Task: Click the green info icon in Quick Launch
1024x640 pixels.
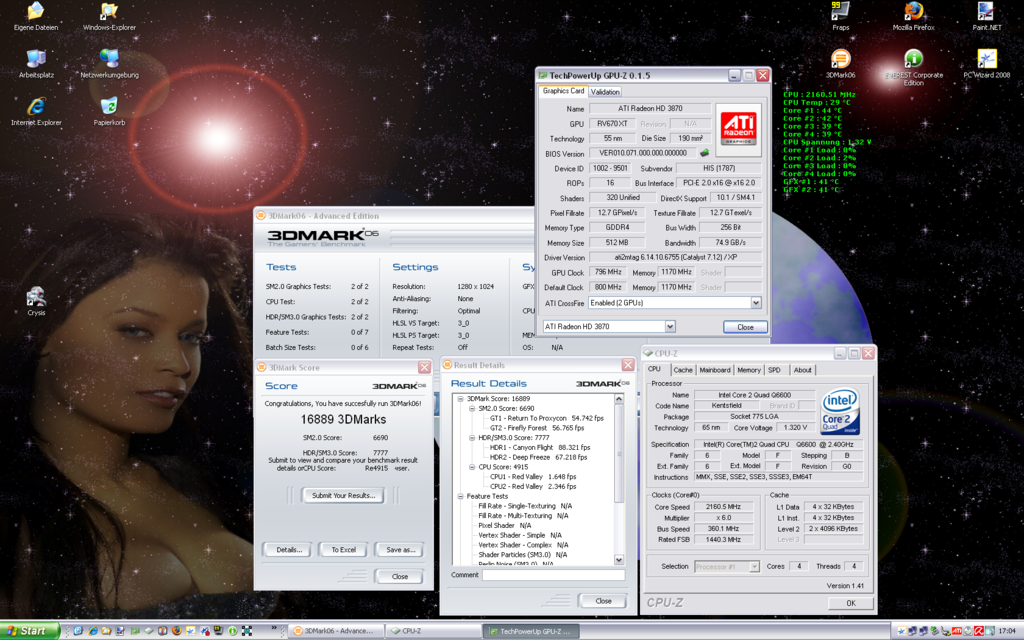Action: (x=232, y=631)
